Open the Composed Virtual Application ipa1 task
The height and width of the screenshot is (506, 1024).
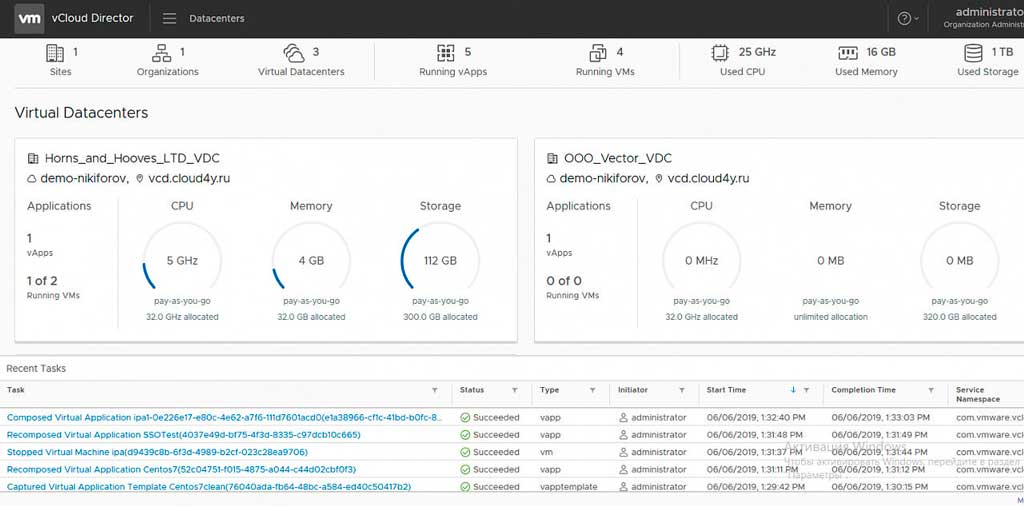click(x=224, y=417)
